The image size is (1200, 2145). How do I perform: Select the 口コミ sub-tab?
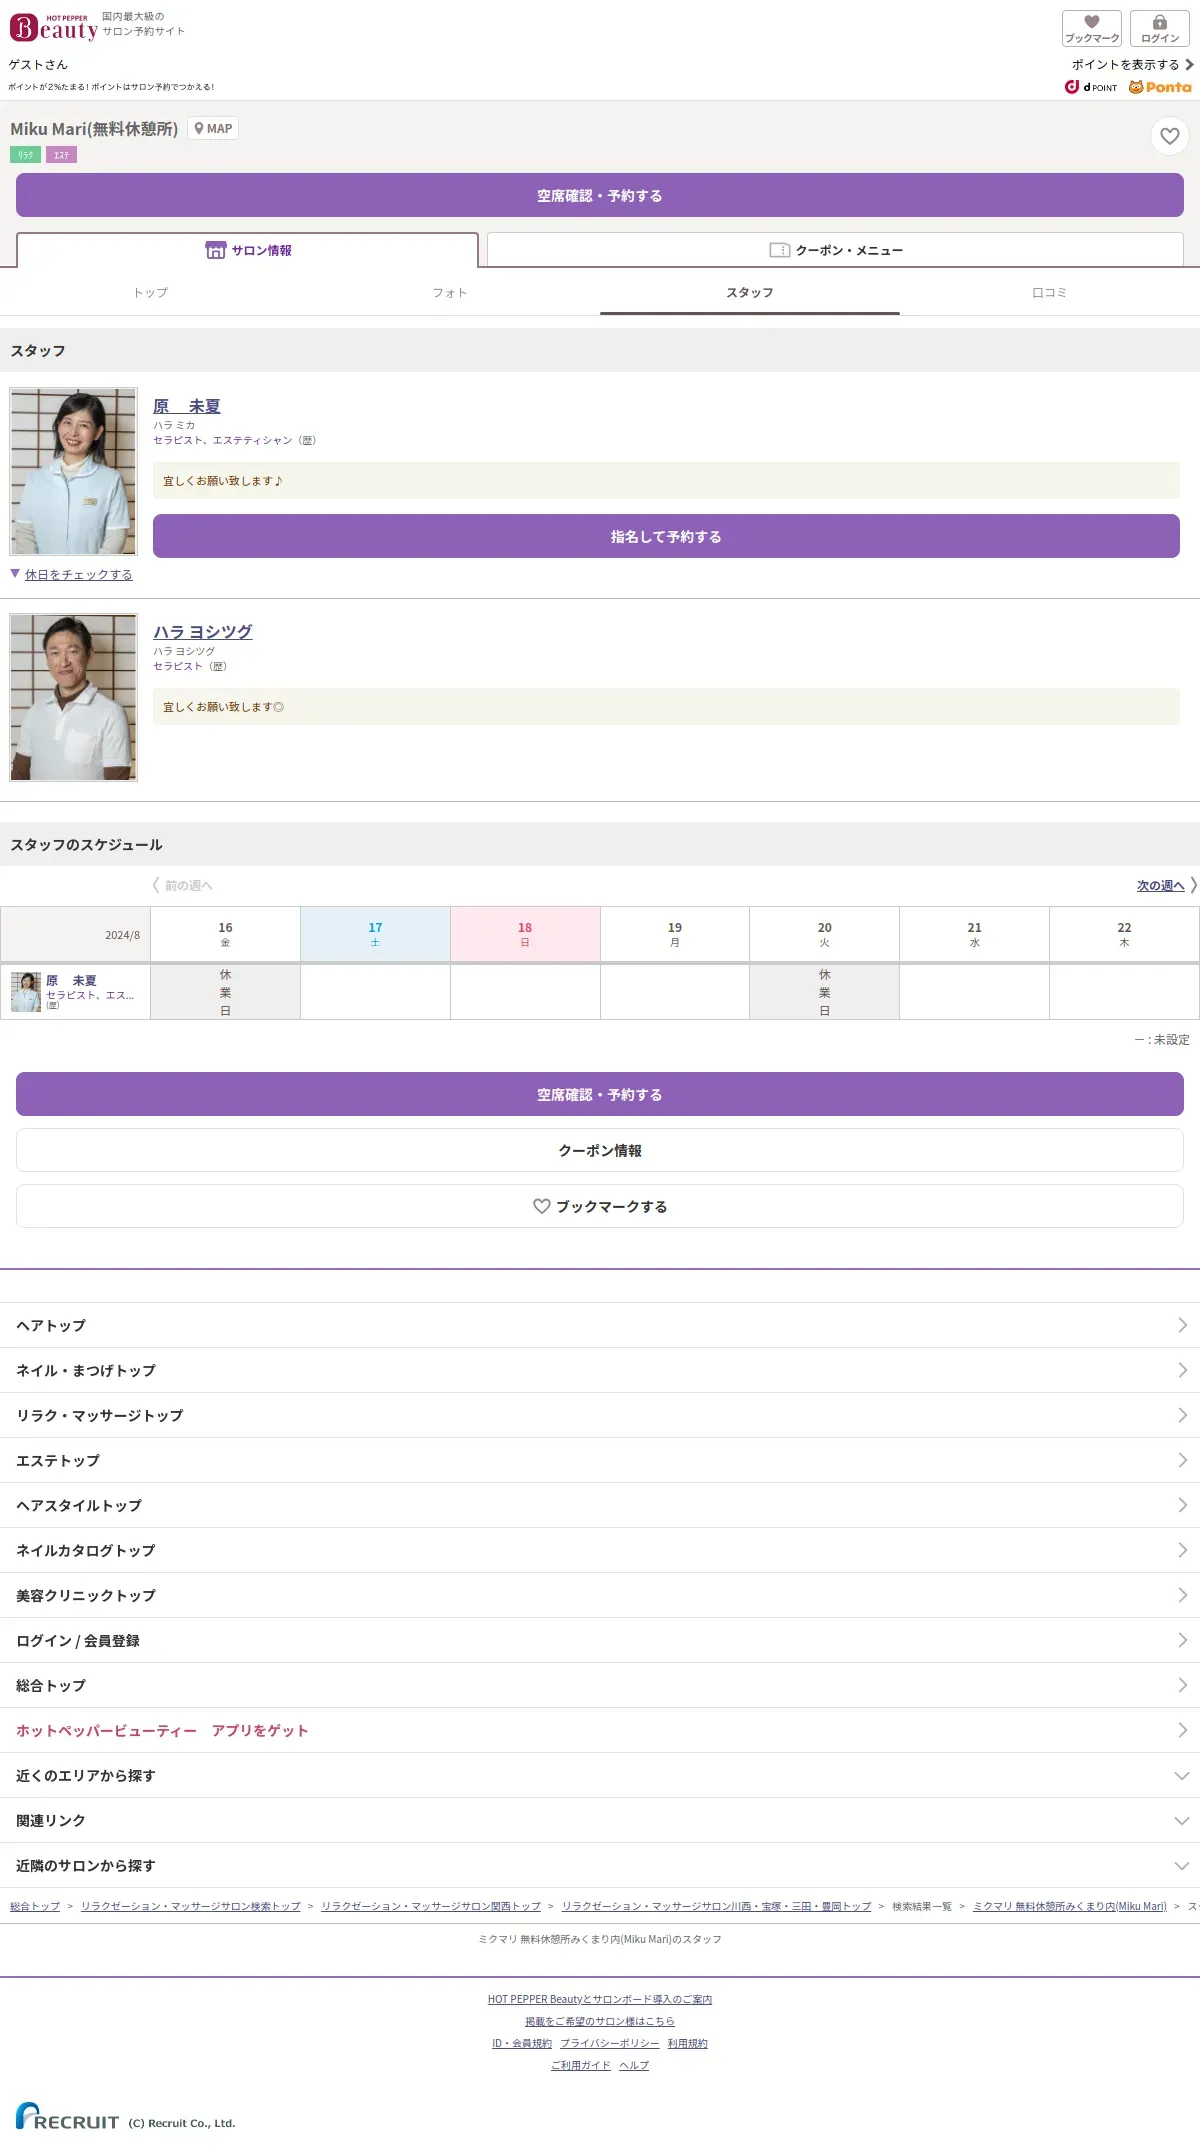pyautogui.click(x=1050, y=293)
